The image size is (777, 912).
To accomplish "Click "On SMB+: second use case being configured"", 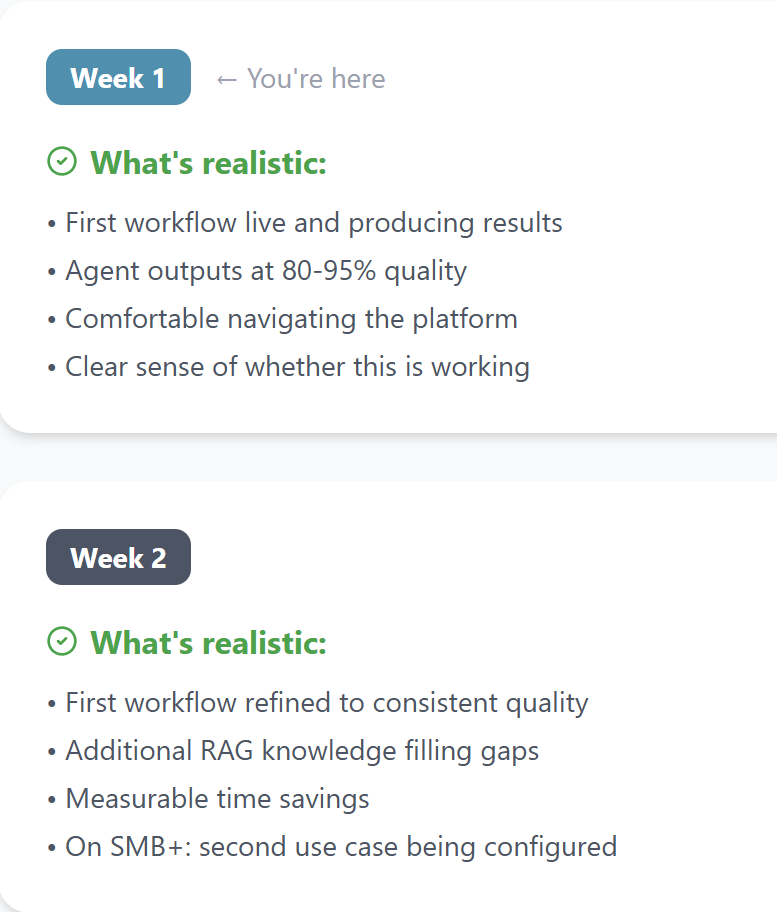I will (x=341, y=847).
